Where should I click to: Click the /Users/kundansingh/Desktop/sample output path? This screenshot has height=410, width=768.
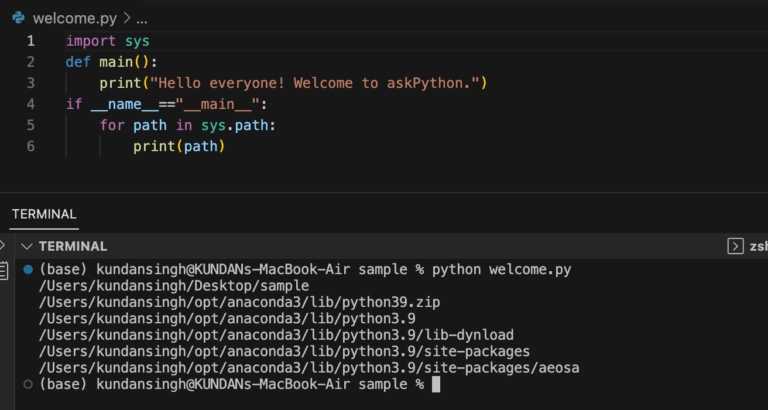click(x=173, y=286)
